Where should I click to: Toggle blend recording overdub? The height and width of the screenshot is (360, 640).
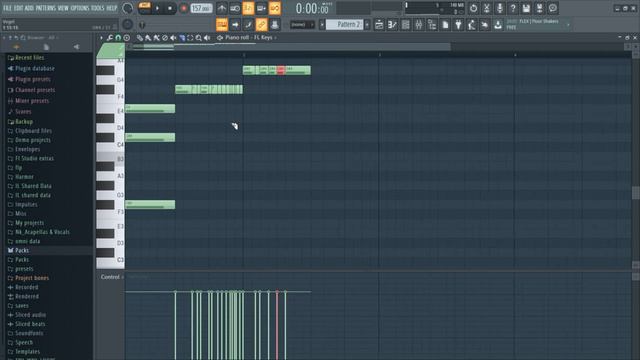[x=262, y=8]
